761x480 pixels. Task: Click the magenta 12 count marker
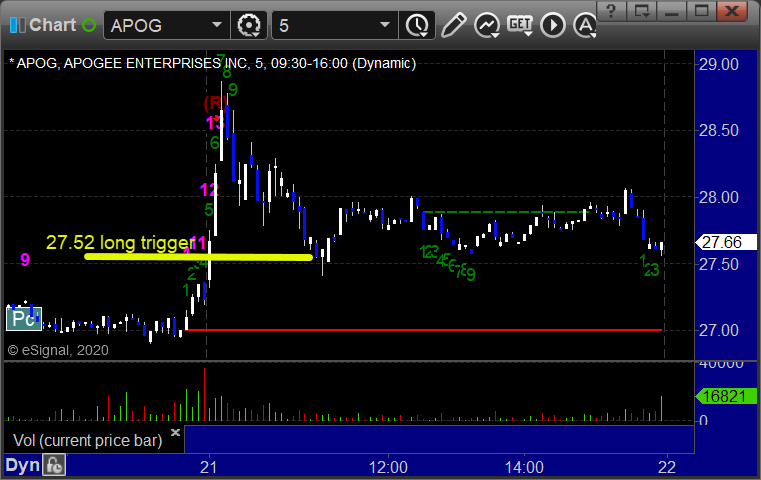click(x=209, y=189)
